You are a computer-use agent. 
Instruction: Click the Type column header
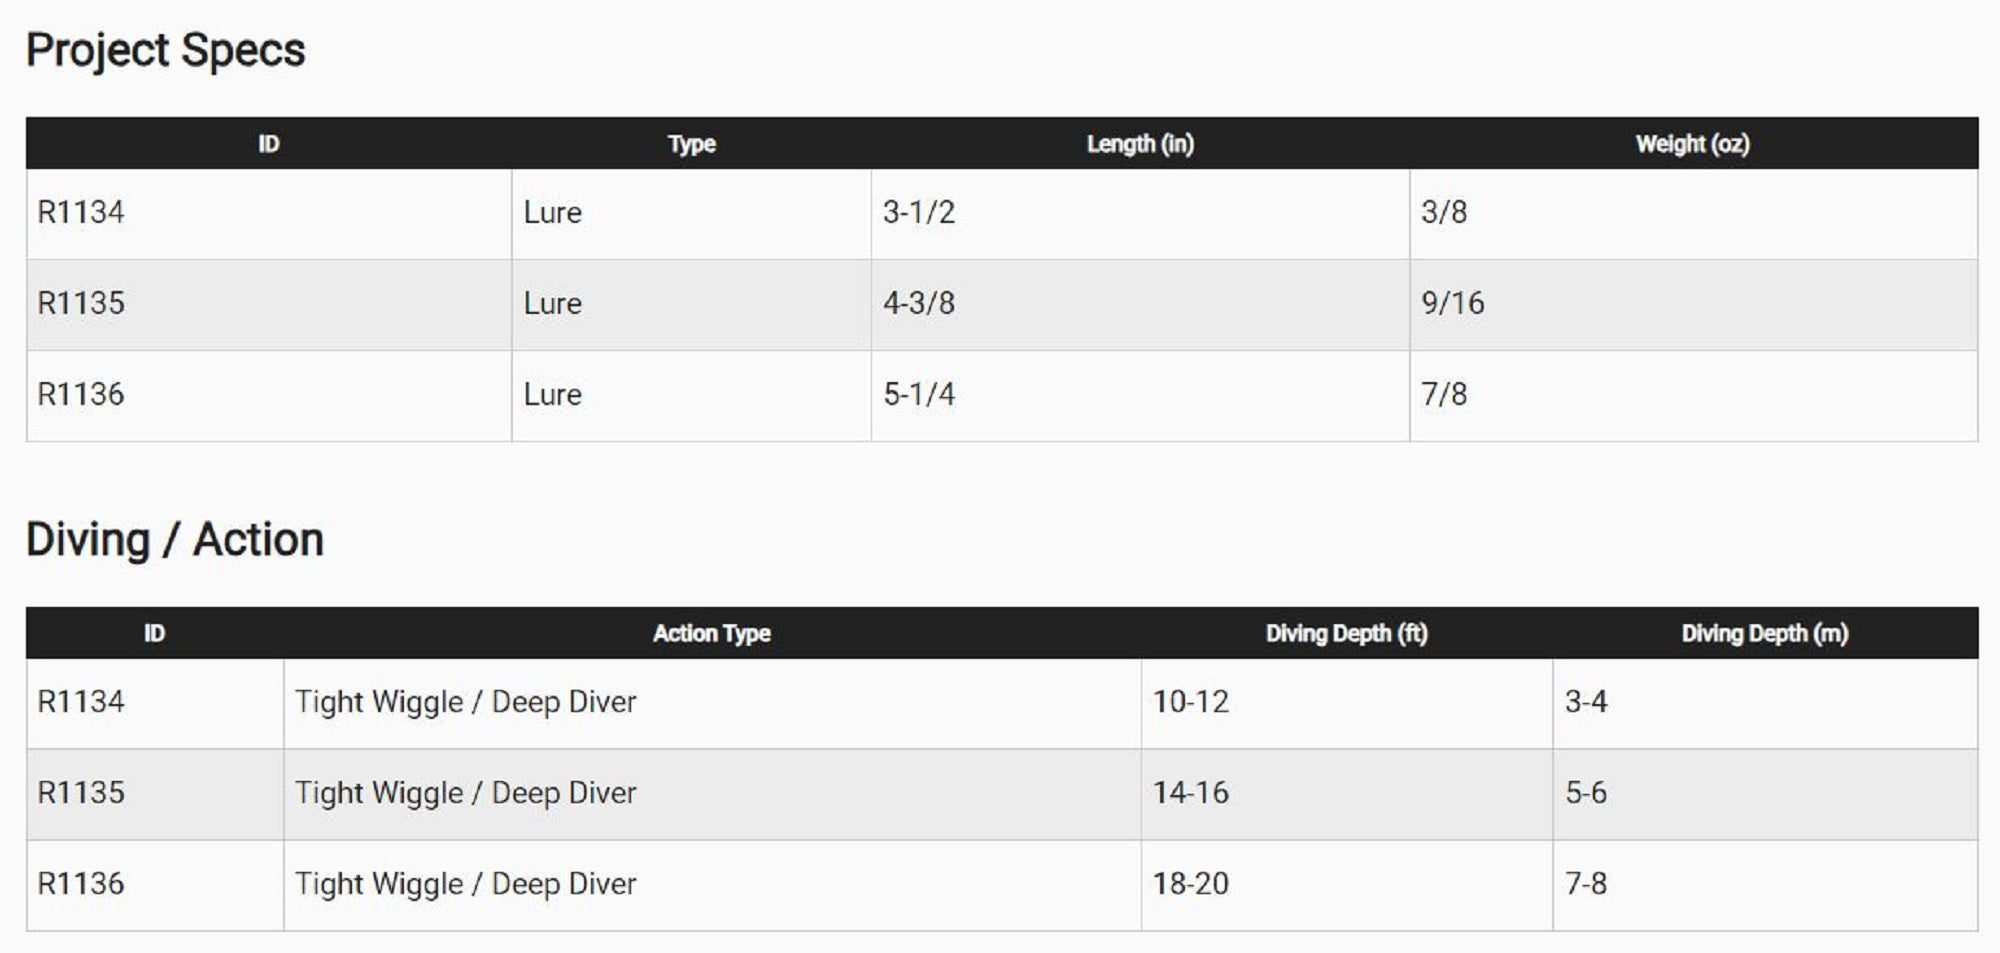tap(691, 144)
